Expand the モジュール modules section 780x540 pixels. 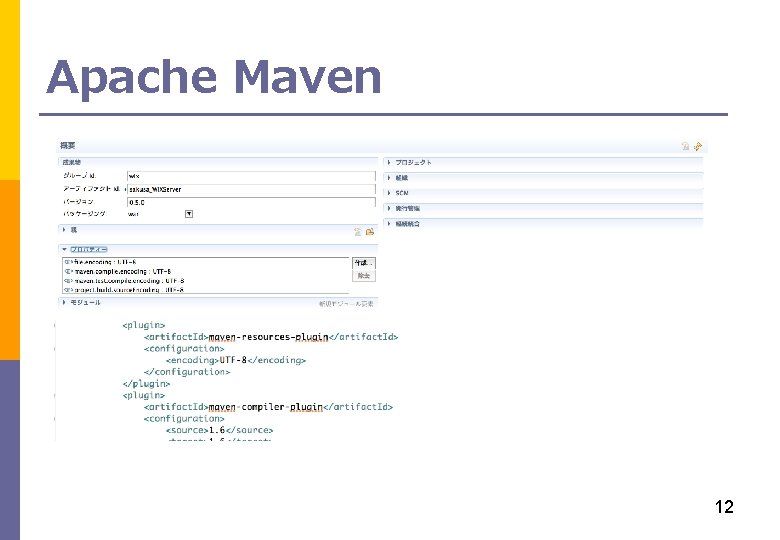[64, 302]
